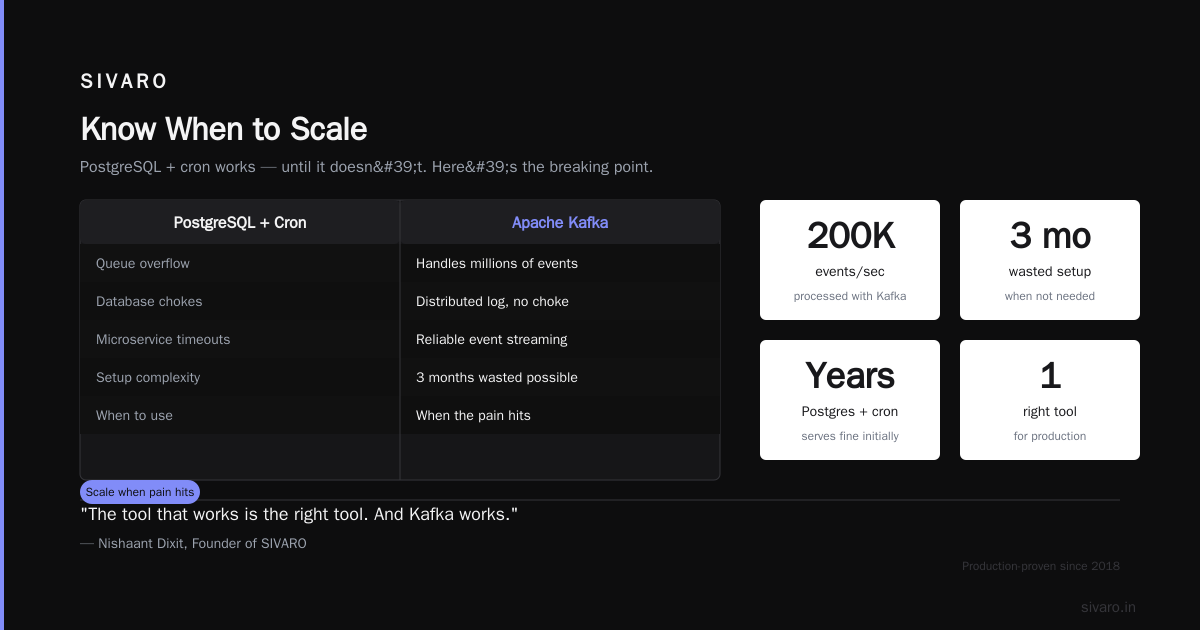Screen dimensions: 1200x630
Task: Click the "200K" stat value
Action: [850, 236]
